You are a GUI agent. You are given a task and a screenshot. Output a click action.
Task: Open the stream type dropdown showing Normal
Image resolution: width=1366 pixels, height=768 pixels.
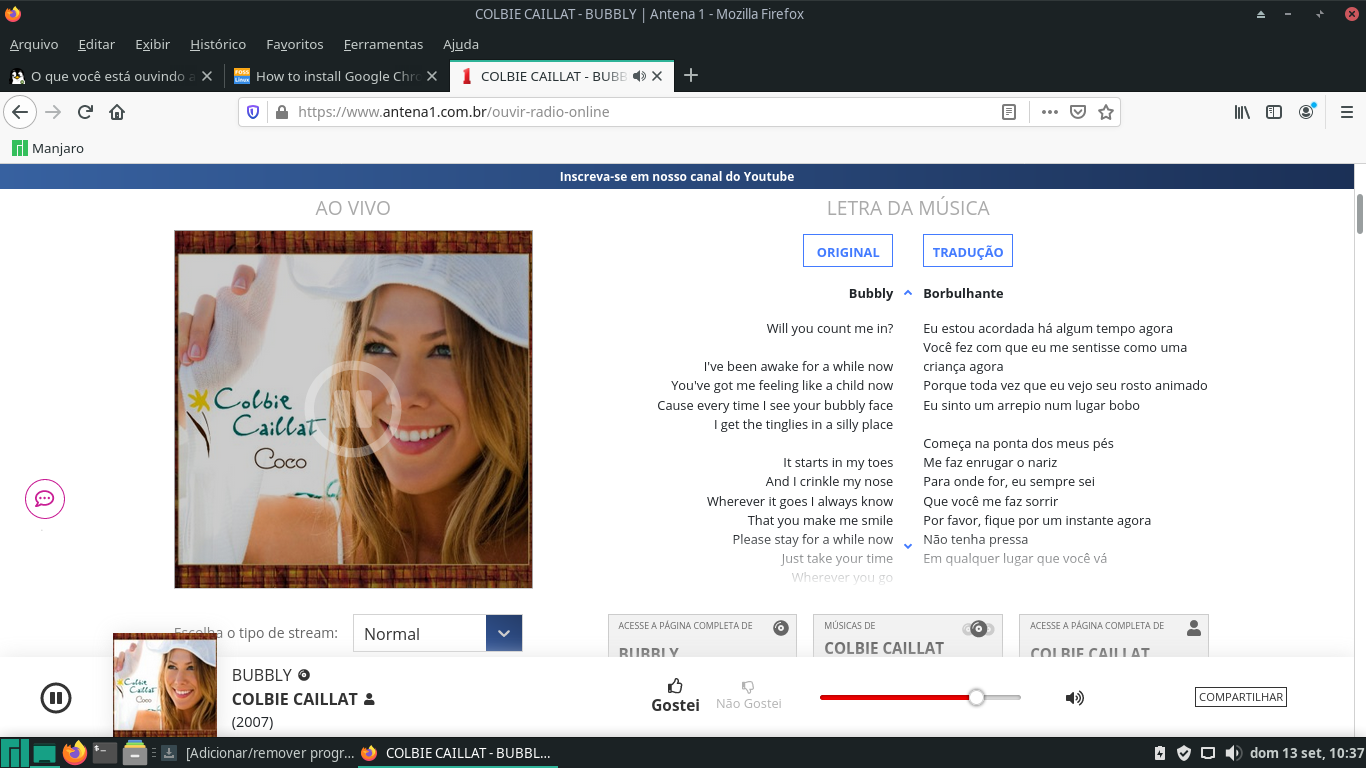(437, 633)
